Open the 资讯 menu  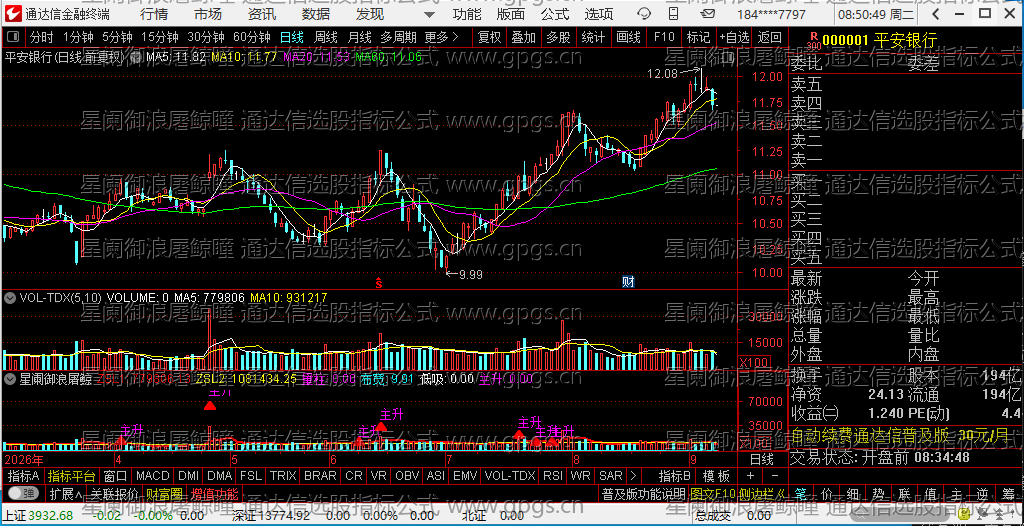tap(263, 14)
